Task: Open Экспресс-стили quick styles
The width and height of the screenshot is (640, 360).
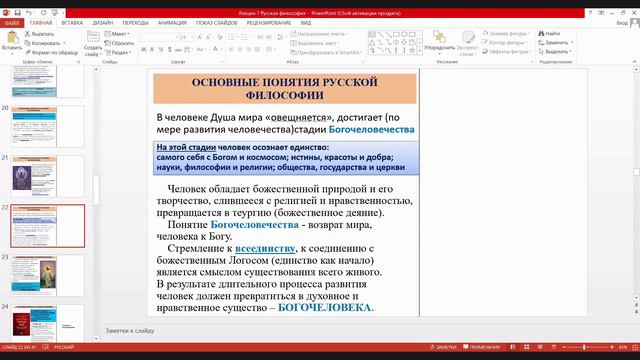Action: pos(467,43)
